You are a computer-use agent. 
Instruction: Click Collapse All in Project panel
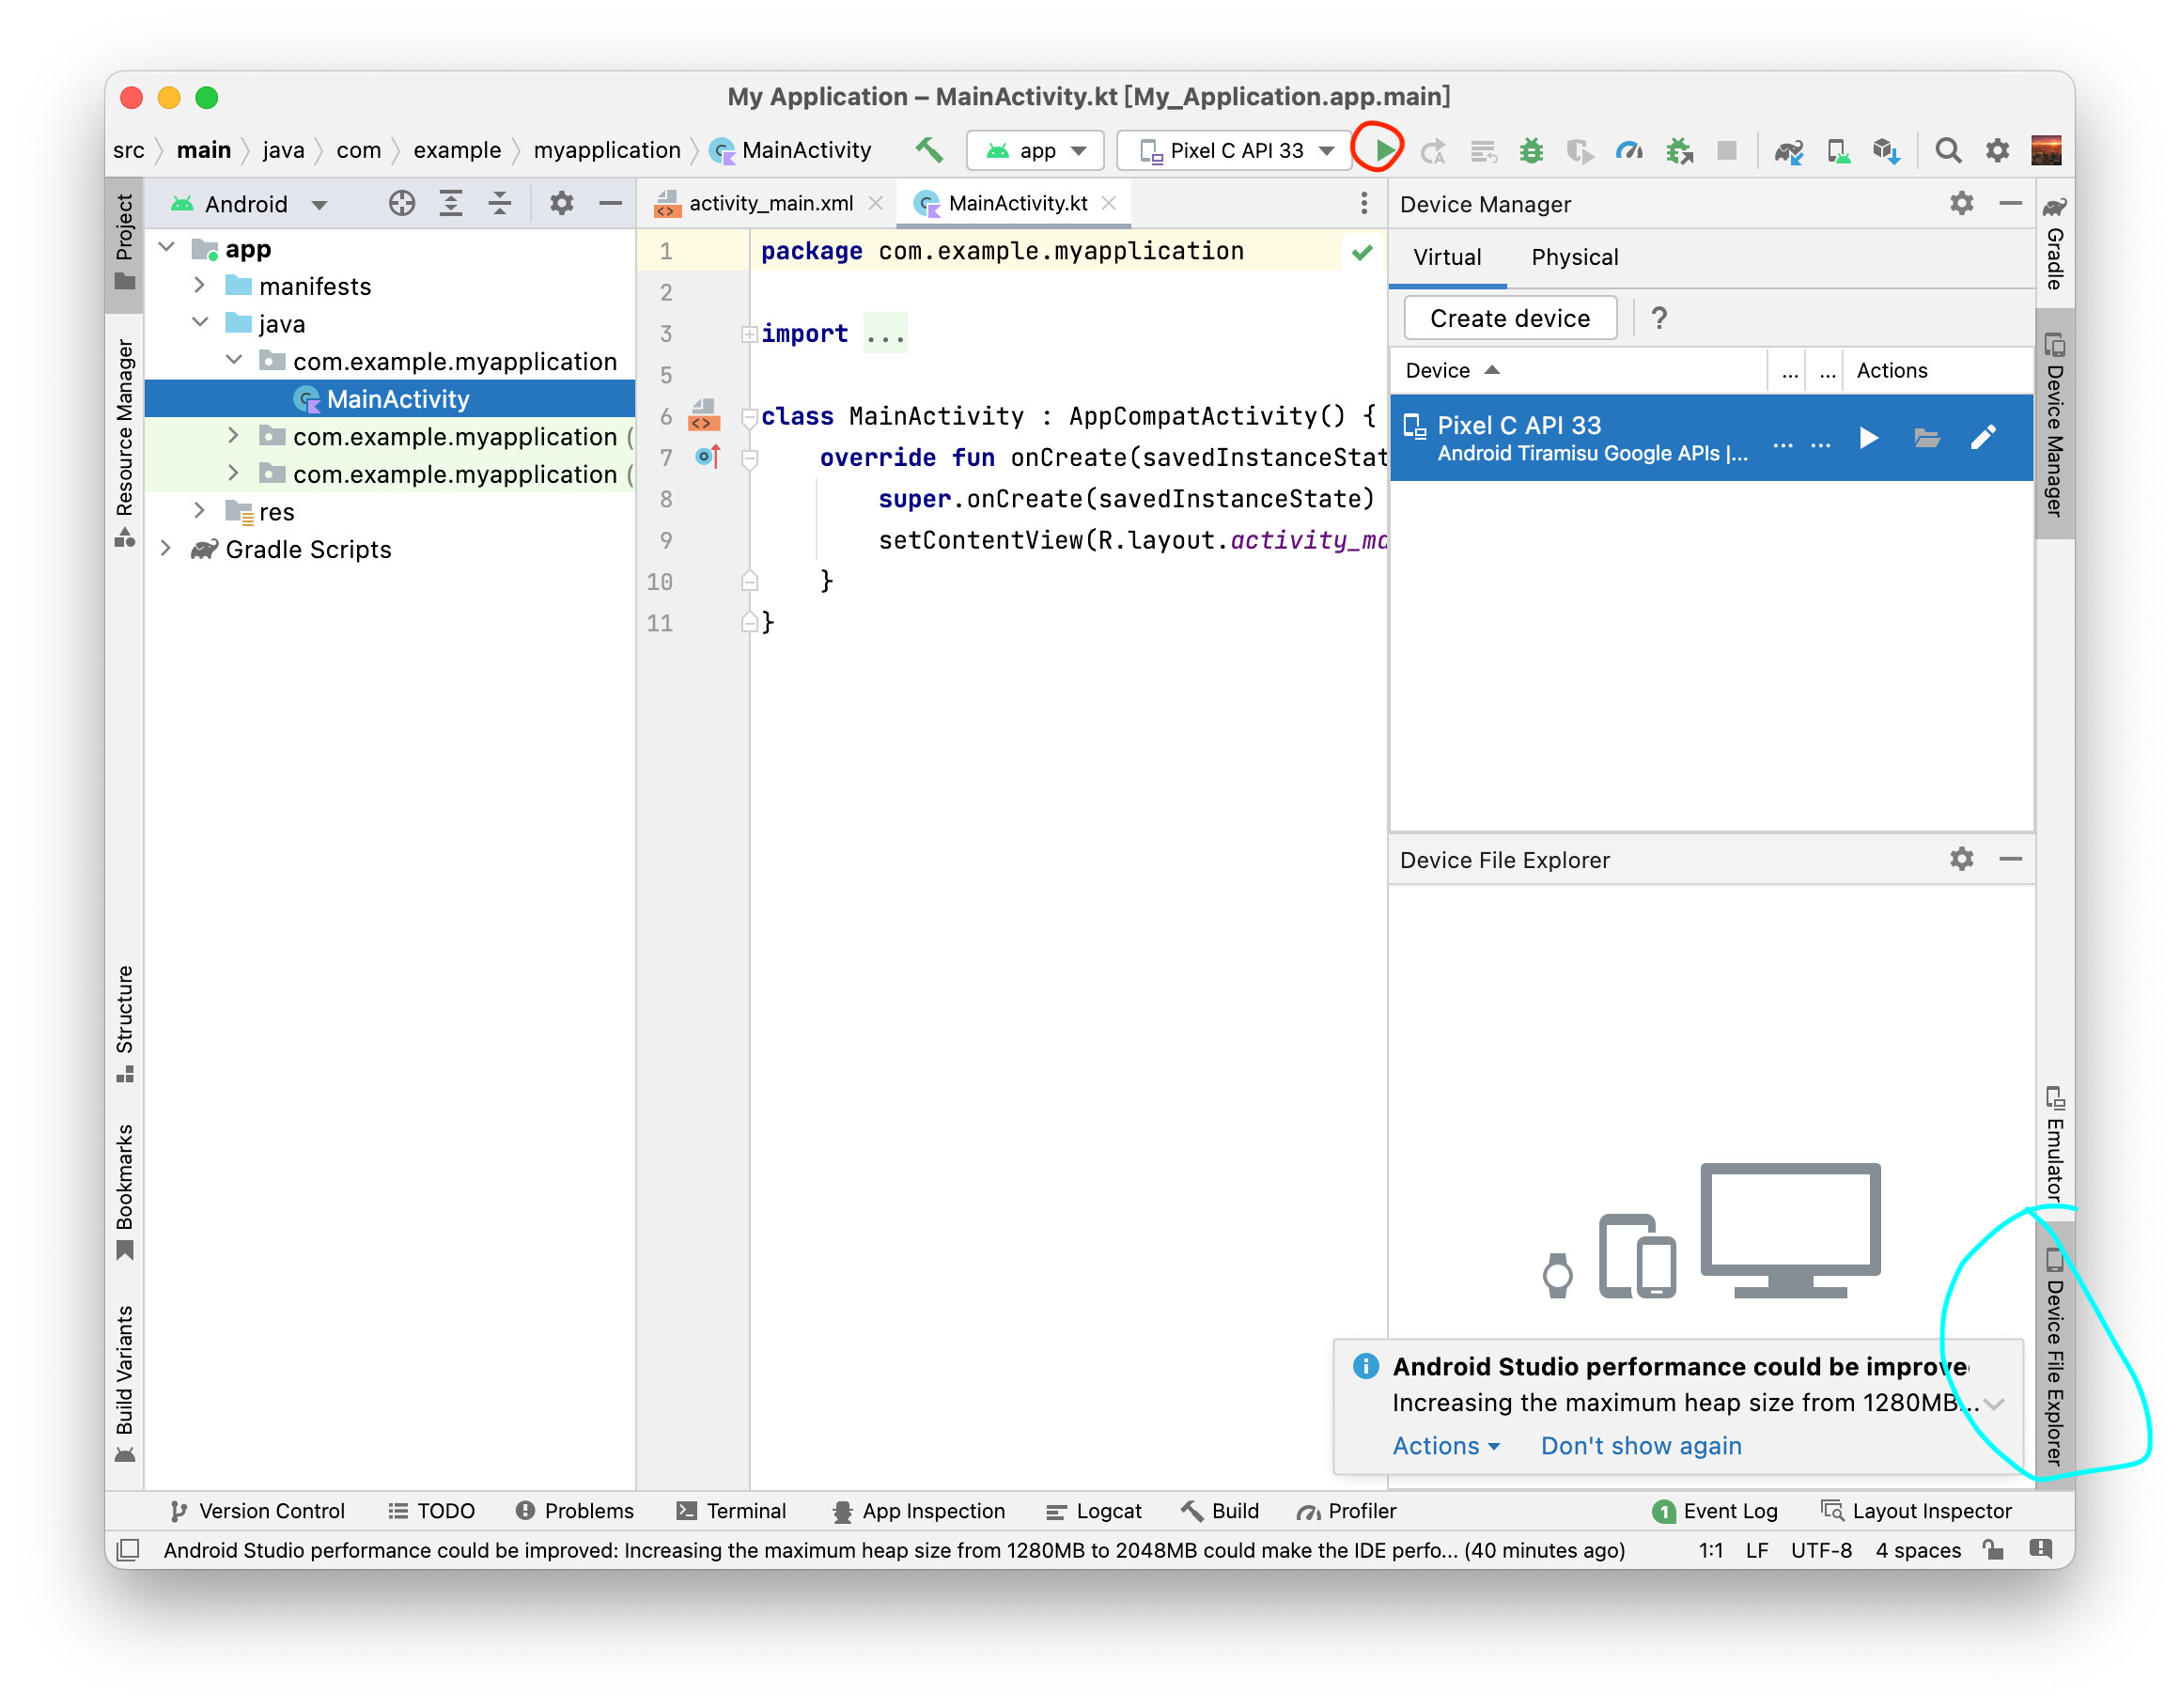[499, 204]
